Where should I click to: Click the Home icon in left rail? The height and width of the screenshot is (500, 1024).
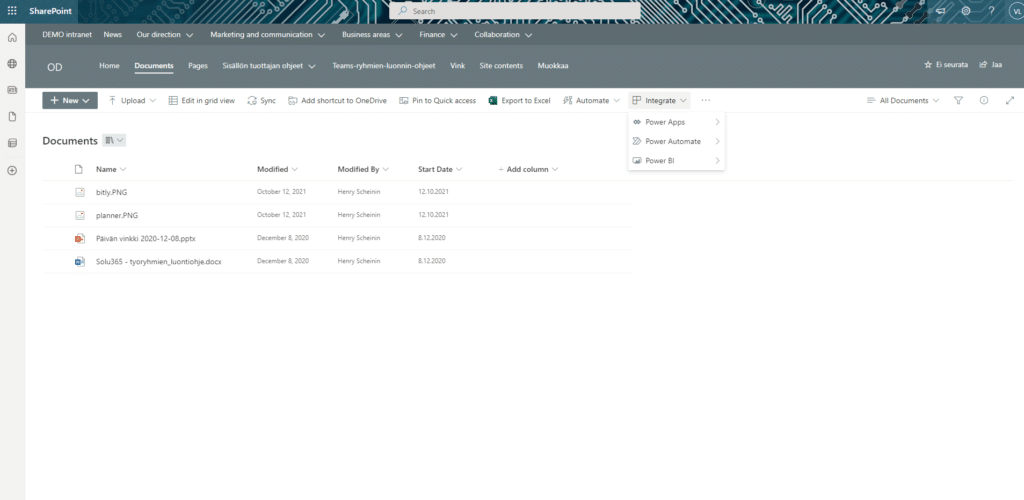(x=12, y=37)
